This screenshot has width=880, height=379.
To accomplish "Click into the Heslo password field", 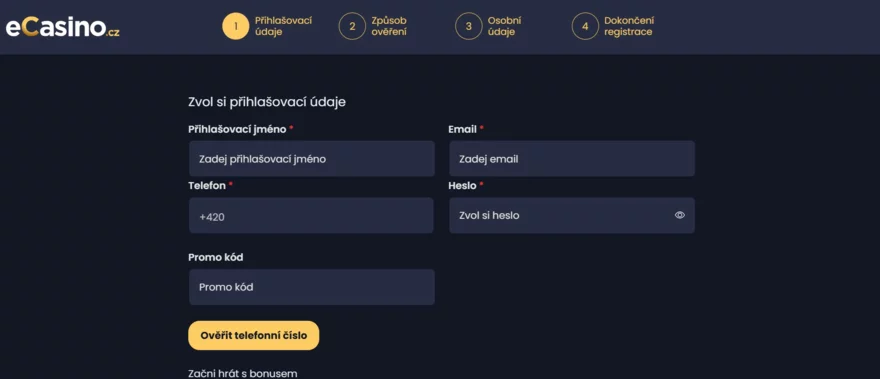I will point(572,216).
